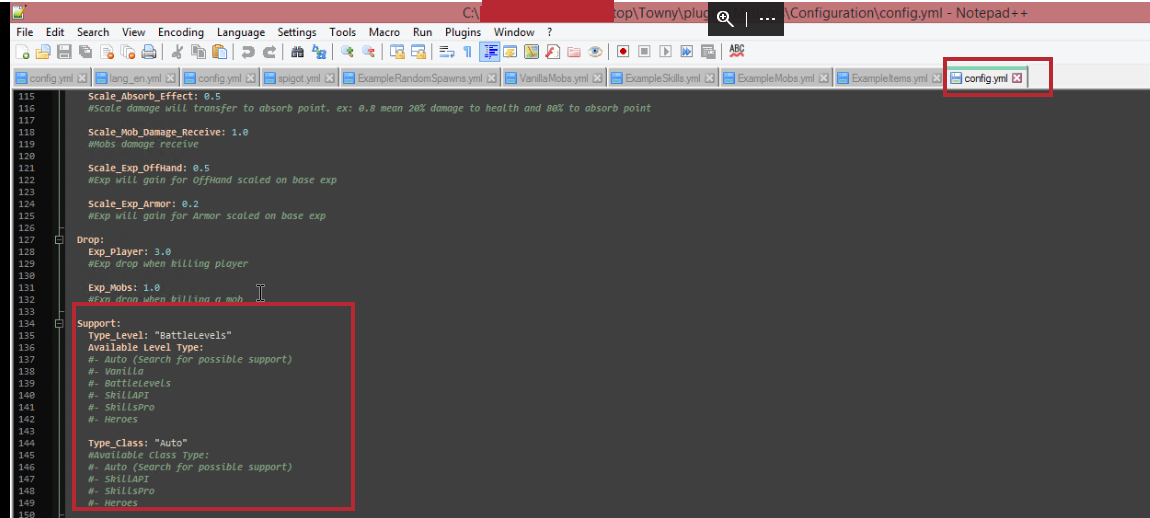Open the ellipsis more options overlay
The image size is (1150, 518).
pyautogui.click(x=766, y=20)
